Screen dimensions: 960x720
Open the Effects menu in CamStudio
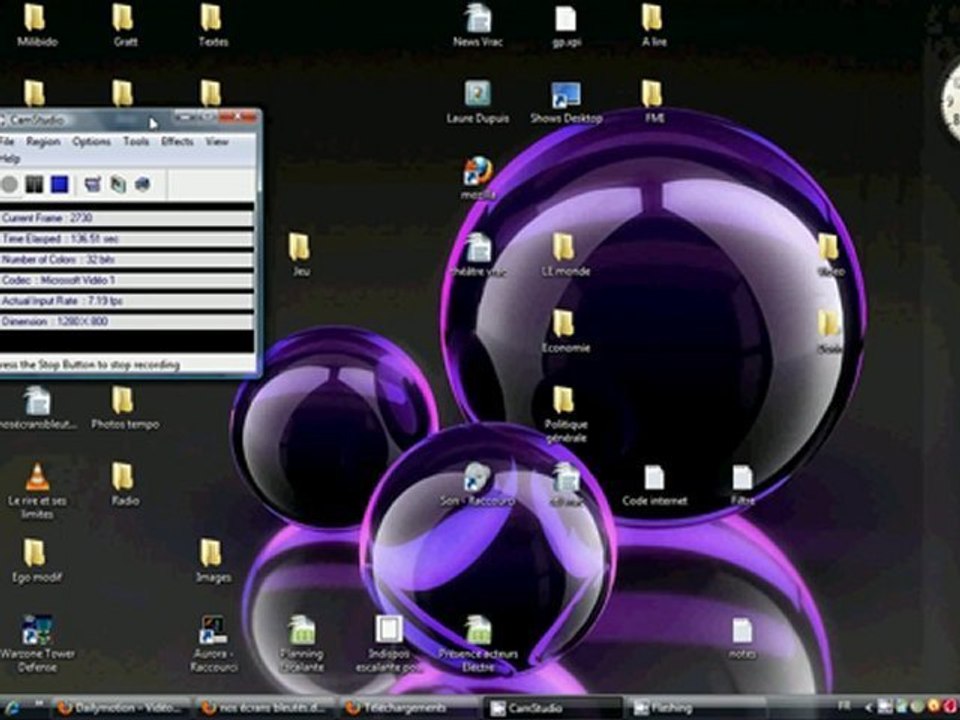pyautogui.click(x=177, y=142)
